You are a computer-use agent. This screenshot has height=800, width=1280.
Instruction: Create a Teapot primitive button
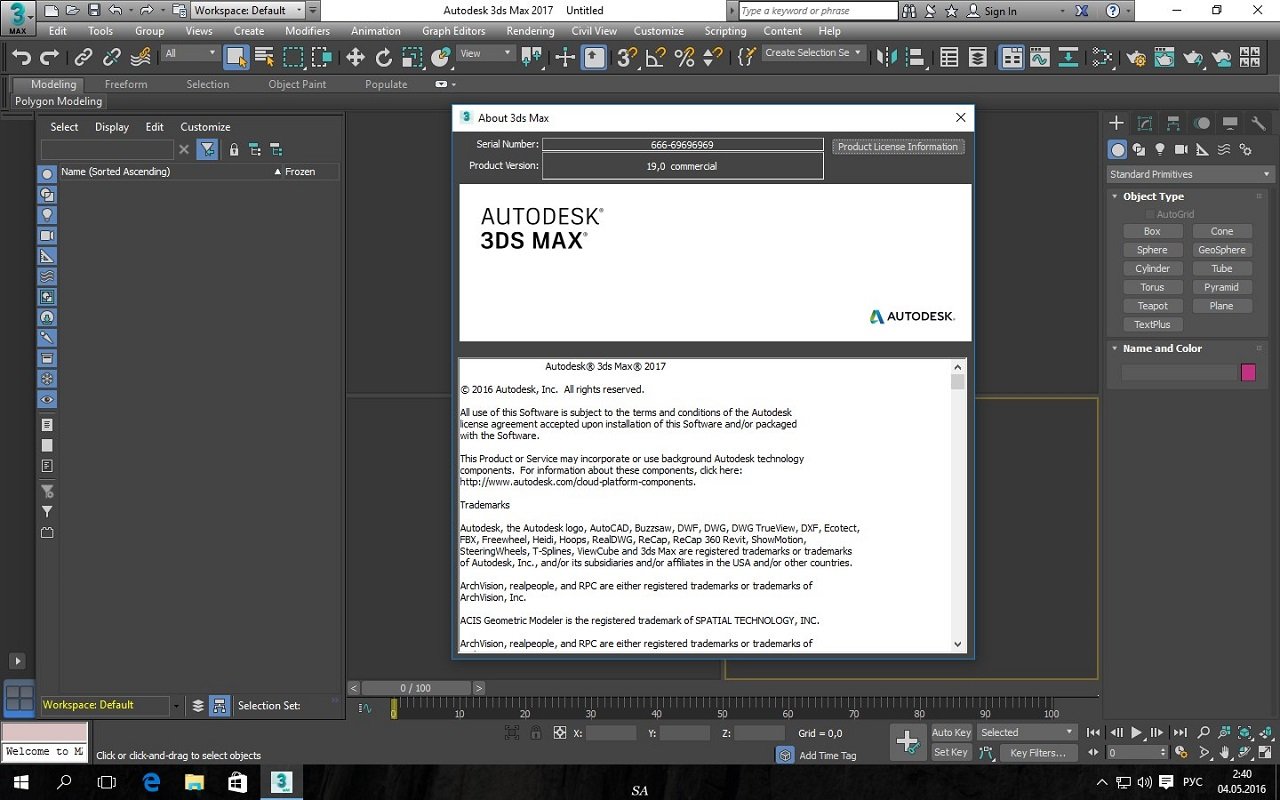click(1152, 306)
